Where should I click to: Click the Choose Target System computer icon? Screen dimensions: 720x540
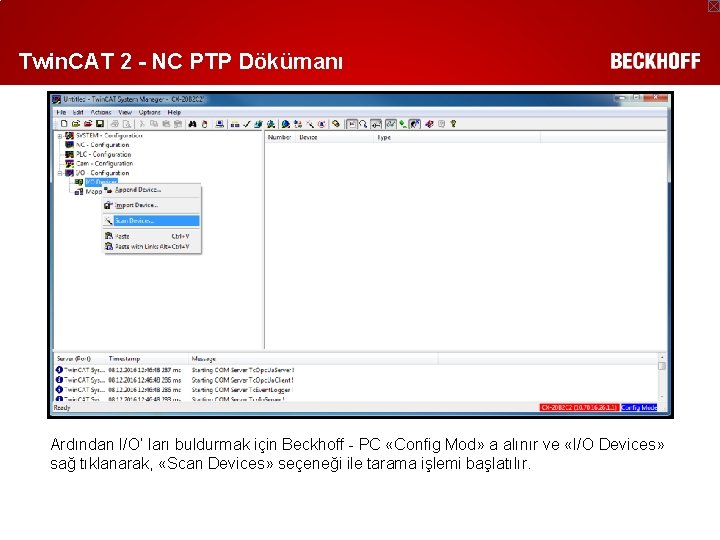(x=220, y=124)
